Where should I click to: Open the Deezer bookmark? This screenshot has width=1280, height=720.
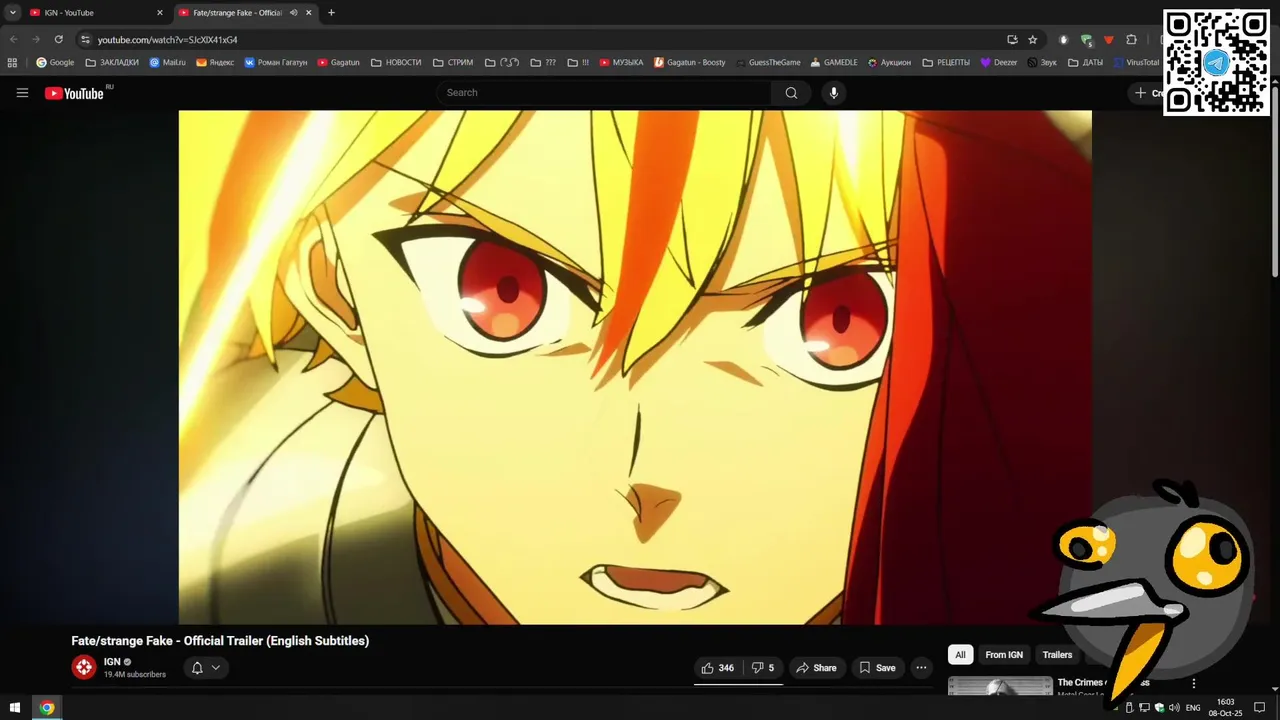tap(999, 62)
